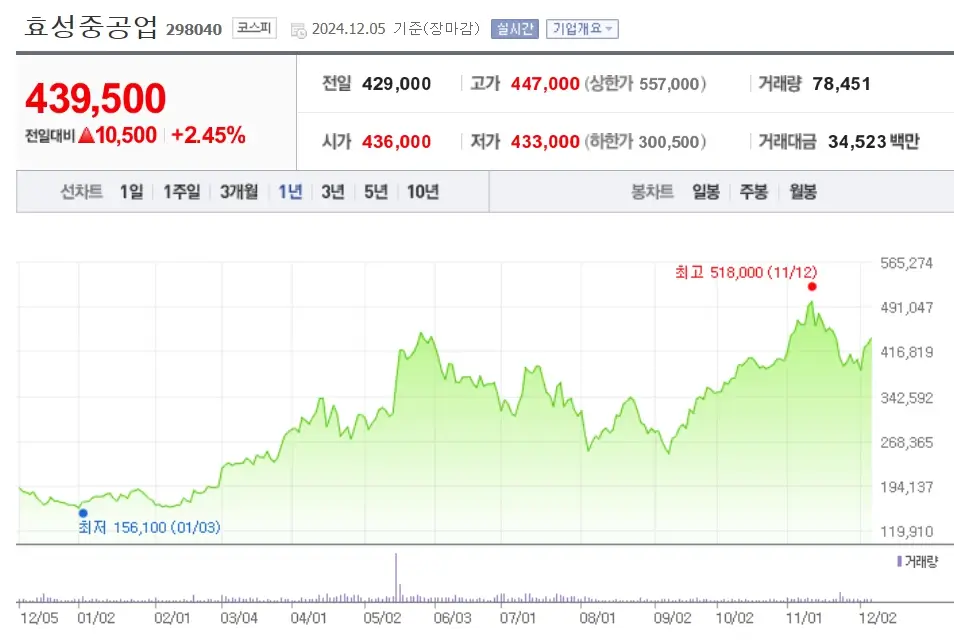Open the 기업개요 dropdown
Viewport: 954px width, 642px height.
point(582,29)
